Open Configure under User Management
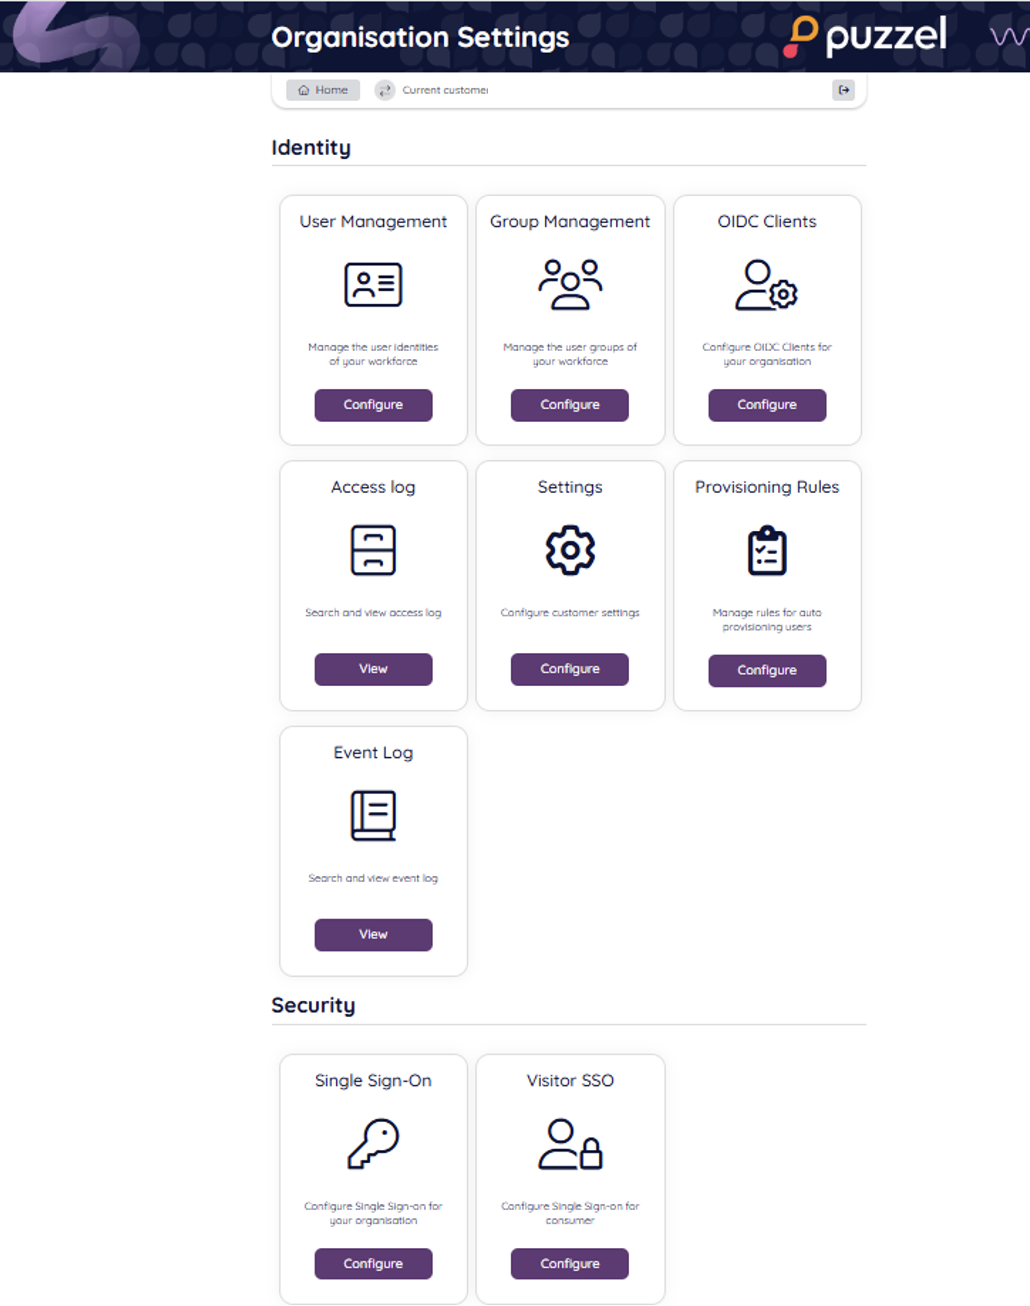1030x1306 pixels. point(373,405)
